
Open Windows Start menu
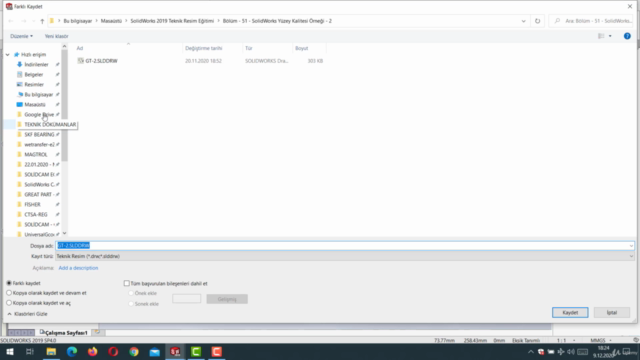tap(10, 351)
